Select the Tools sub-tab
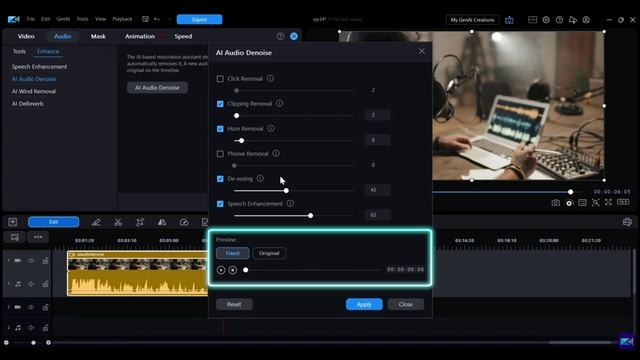The height and width of the screenshot is (360, 640). (19, 51)
